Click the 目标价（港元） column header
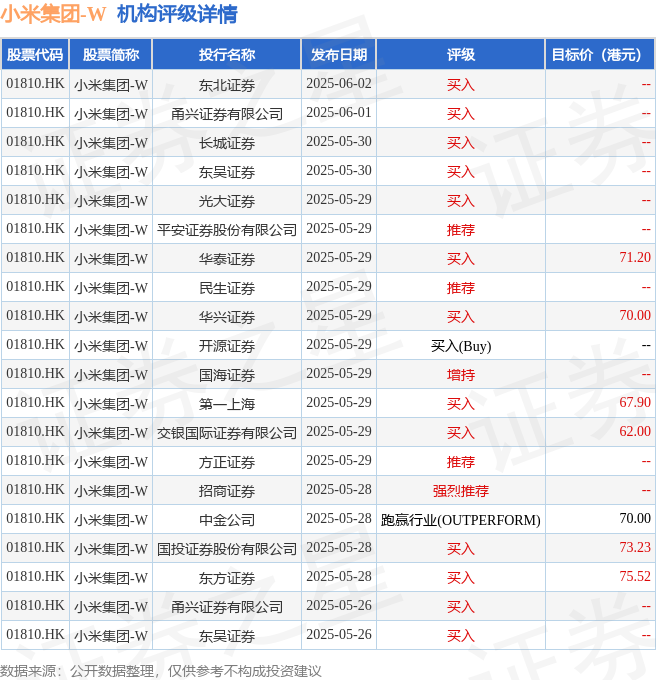The height and width of the screenshot is (680, 656). click(600, 55)
